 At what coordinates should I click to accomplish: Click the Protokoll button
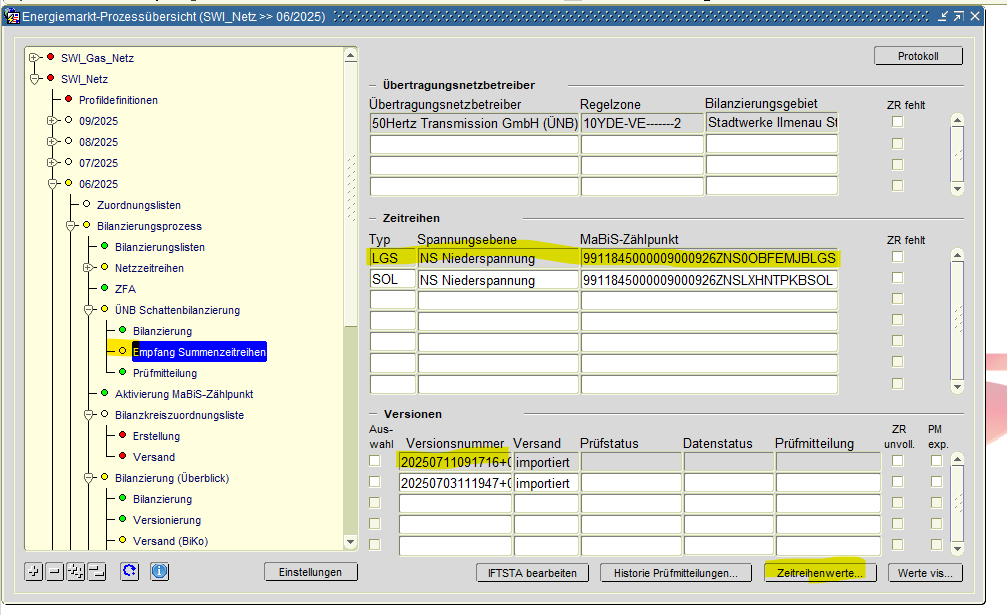pyautogui.click(x=918, y=57)
